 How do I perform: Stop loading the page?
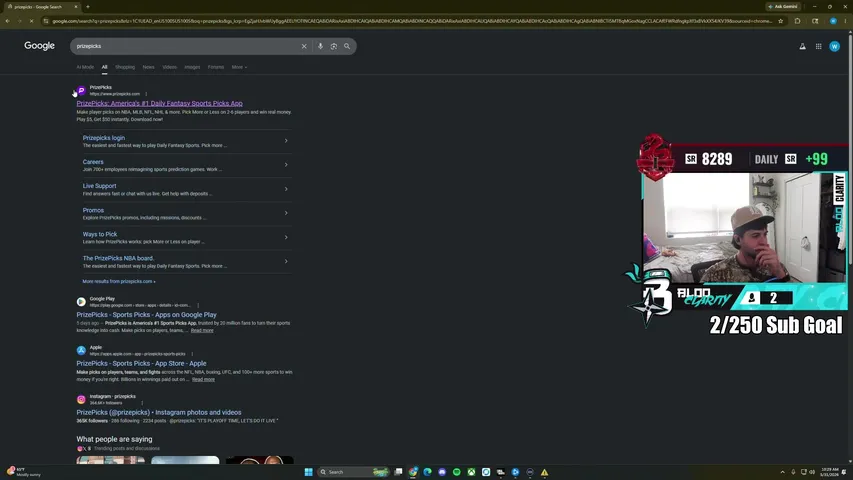[32, 21]
